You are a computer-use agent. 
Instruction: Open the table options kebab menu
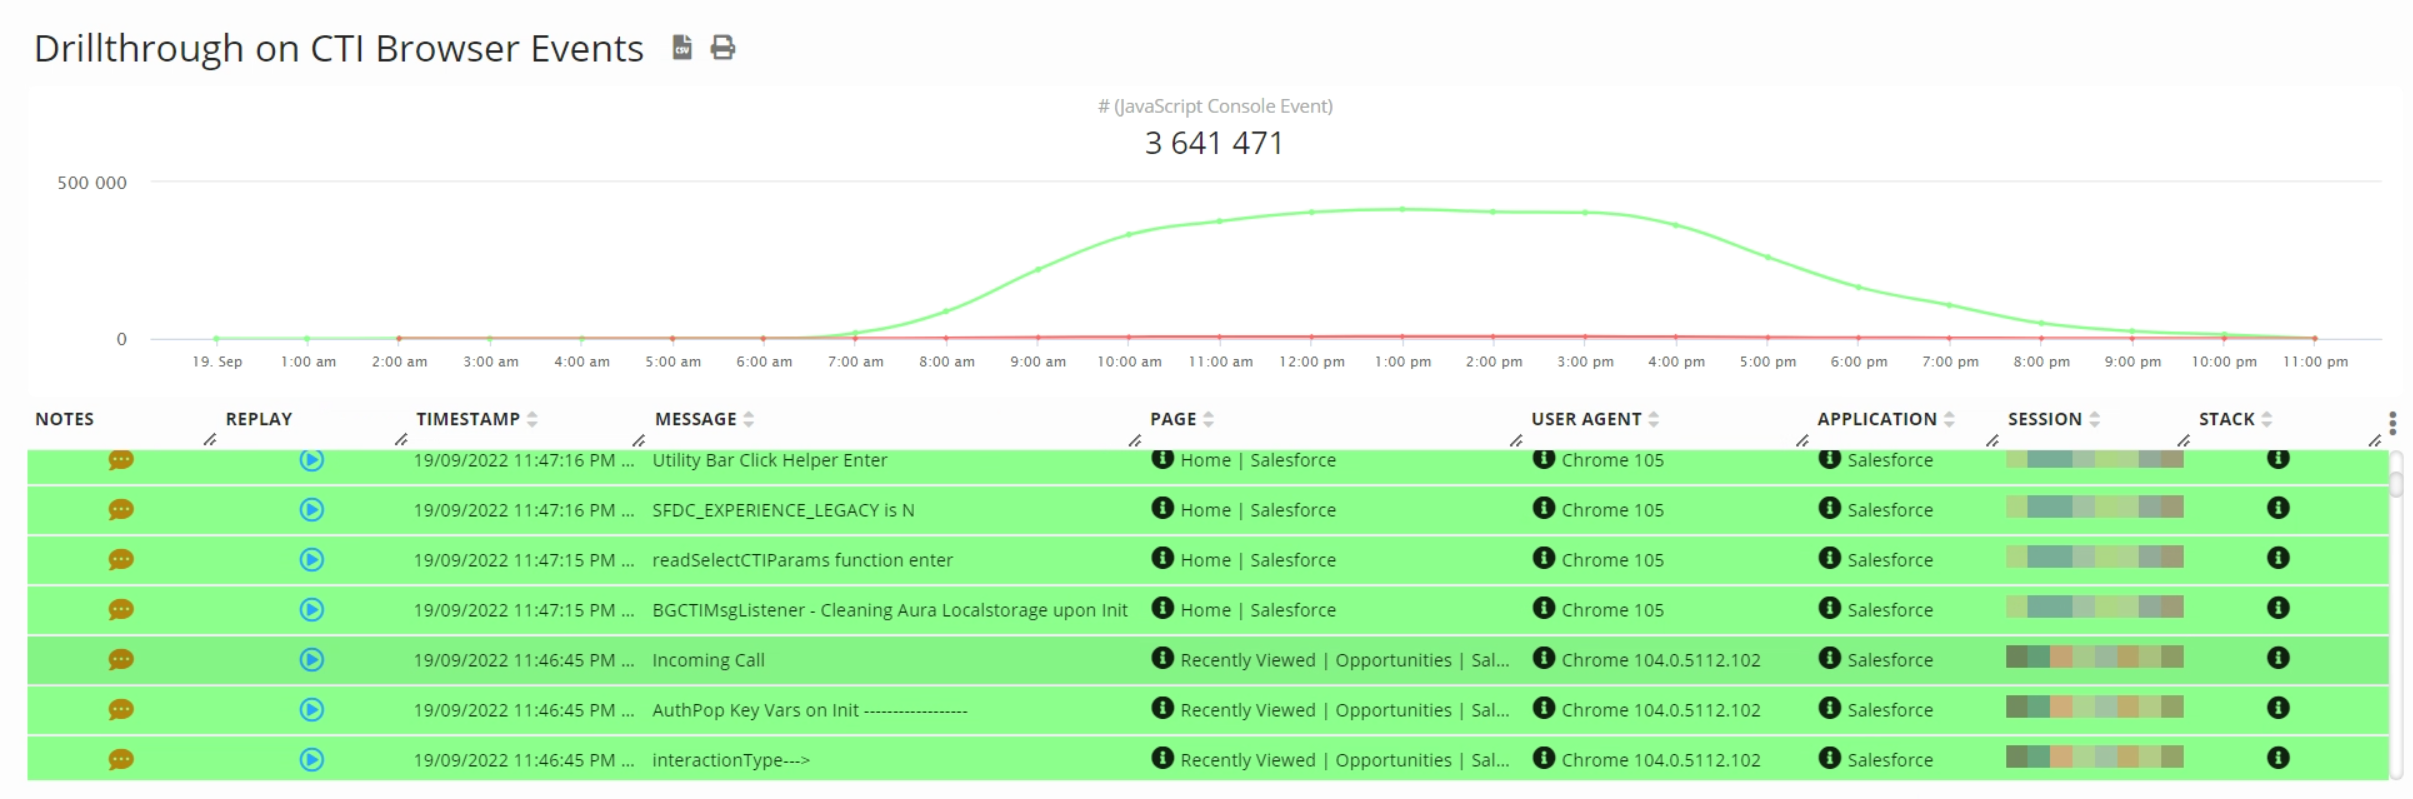pos(2392,423)
